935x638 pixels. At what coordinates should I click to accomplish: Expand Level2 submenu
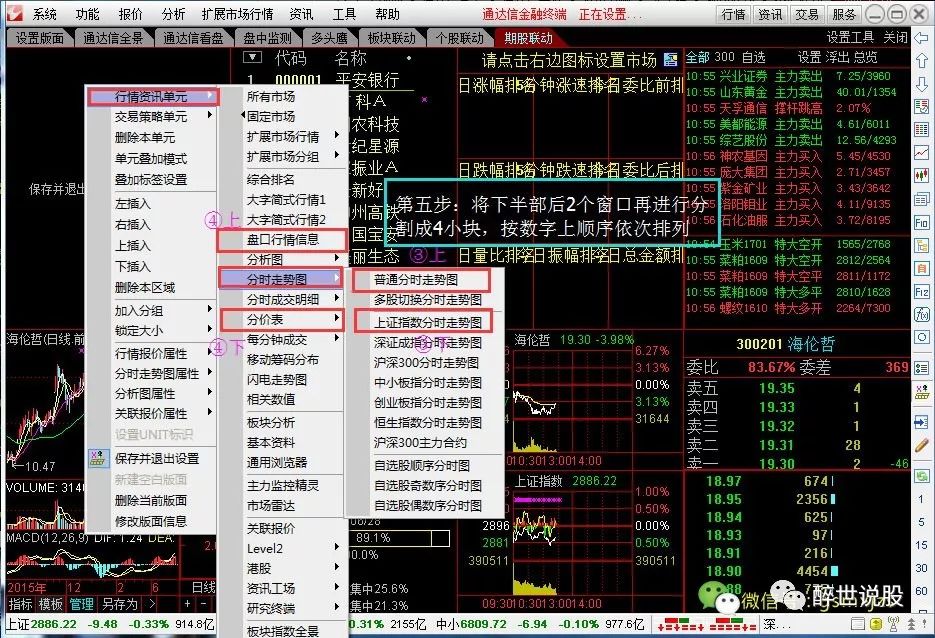[x=337, y=547]
